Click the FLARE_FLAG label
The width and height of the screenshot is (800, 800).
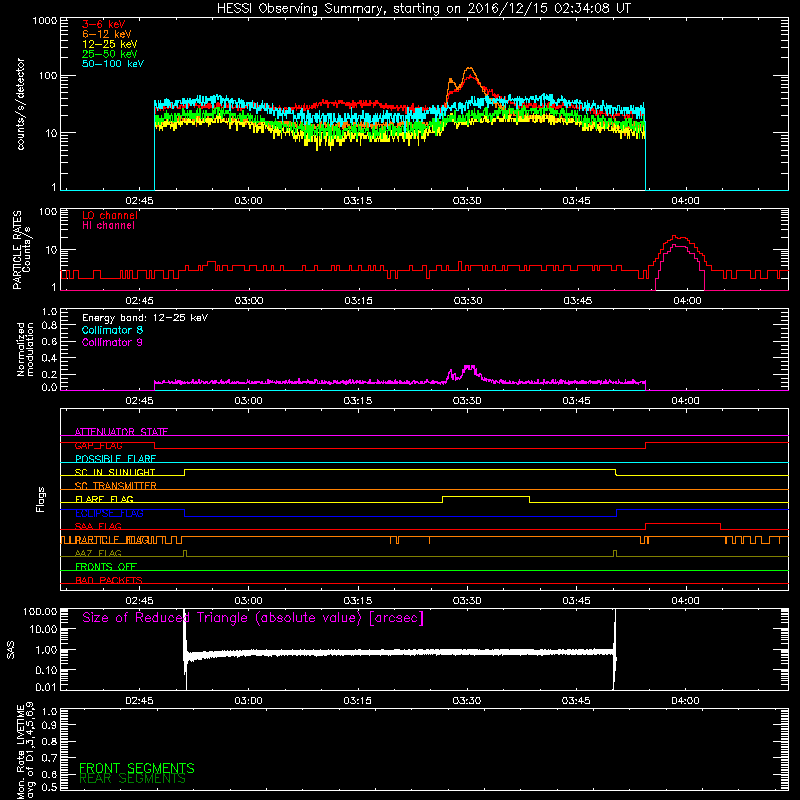click(104, 499)
